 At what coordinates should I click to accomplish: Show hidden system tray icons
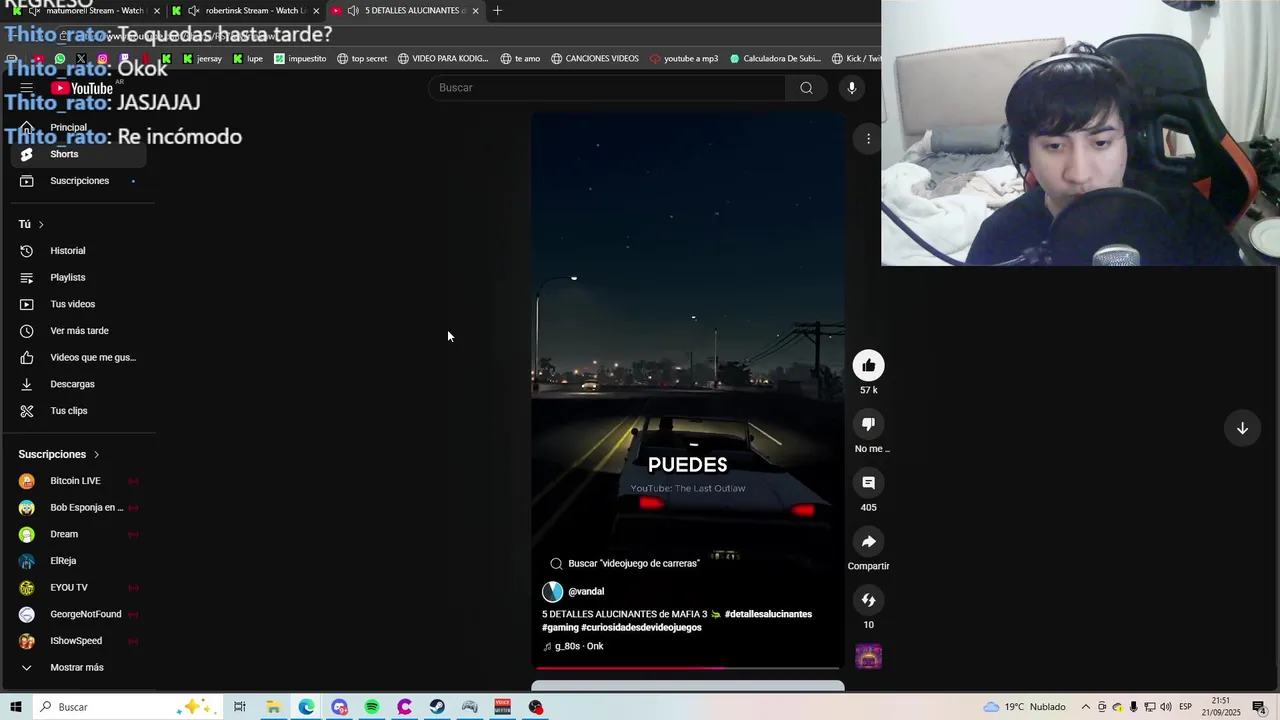(1085, 707)
